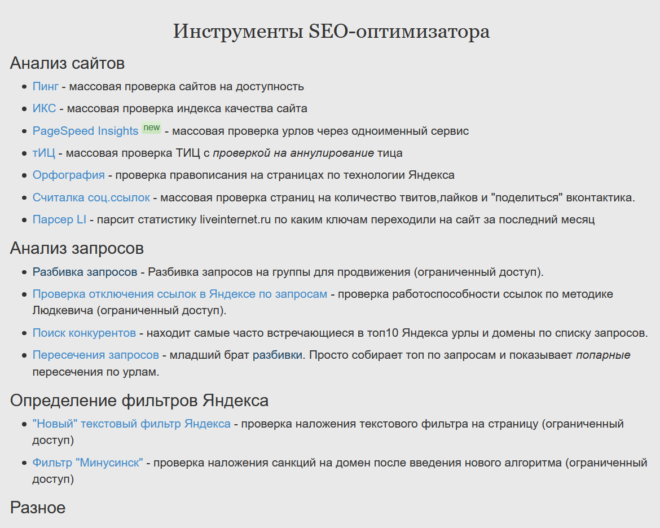Open the тИЦ mass check link

(44, 153)
